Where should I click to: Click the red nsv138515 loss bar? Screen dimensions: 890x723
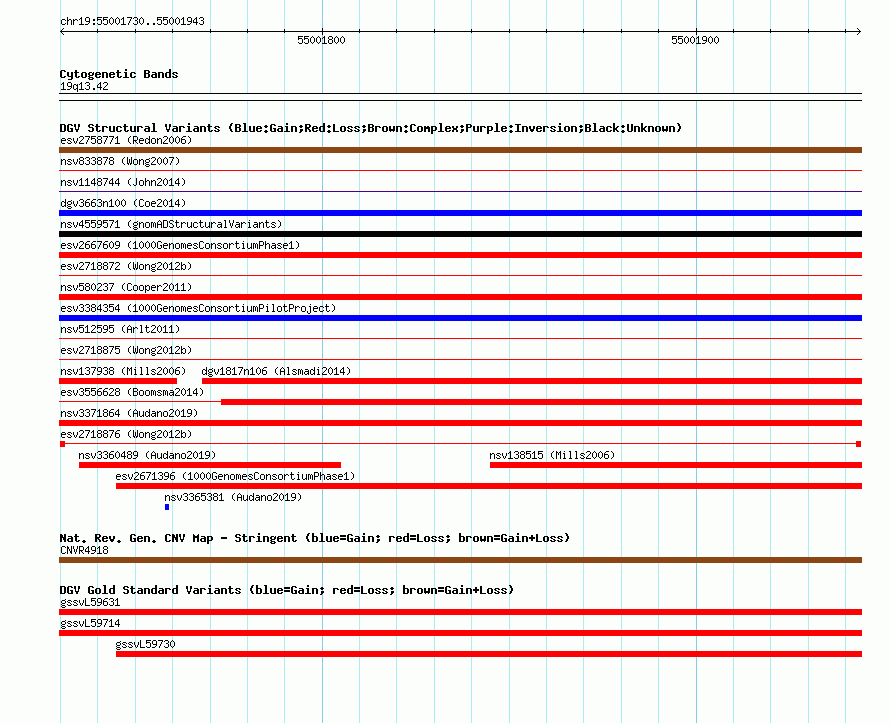[x=676, y=465]
